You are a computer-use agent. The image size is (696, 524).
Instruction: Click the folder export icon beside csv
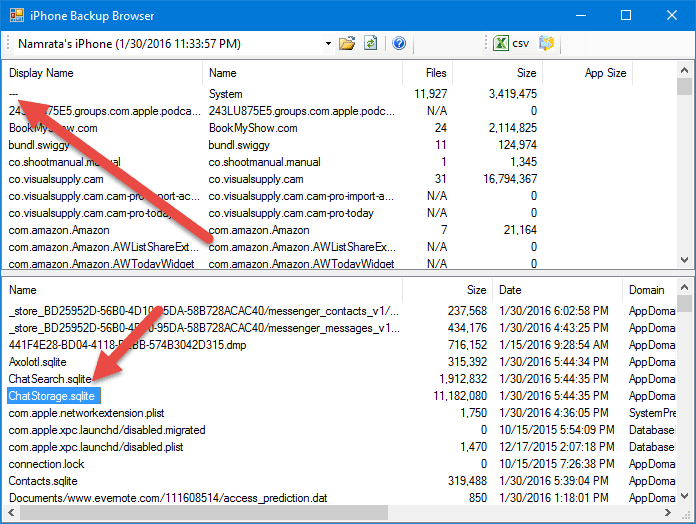[x=546, y=43]
